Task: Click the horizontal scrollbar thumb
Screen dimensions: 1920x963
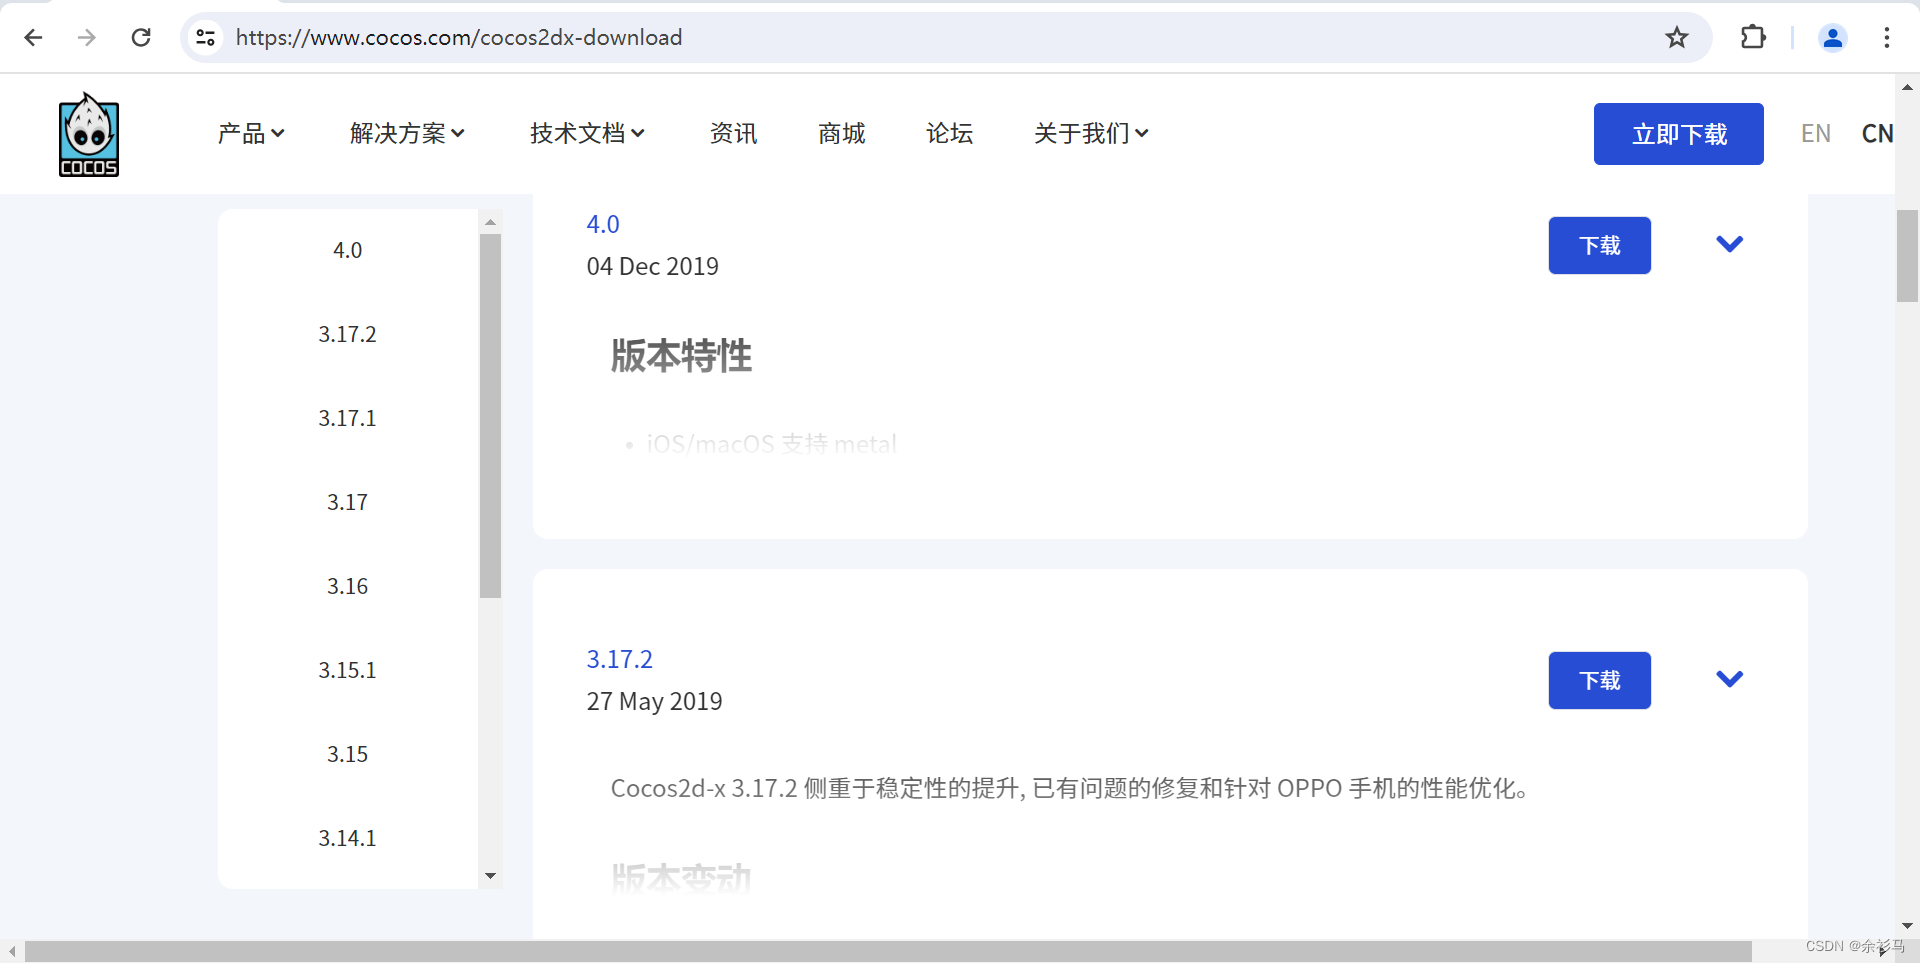Action: 888,951
